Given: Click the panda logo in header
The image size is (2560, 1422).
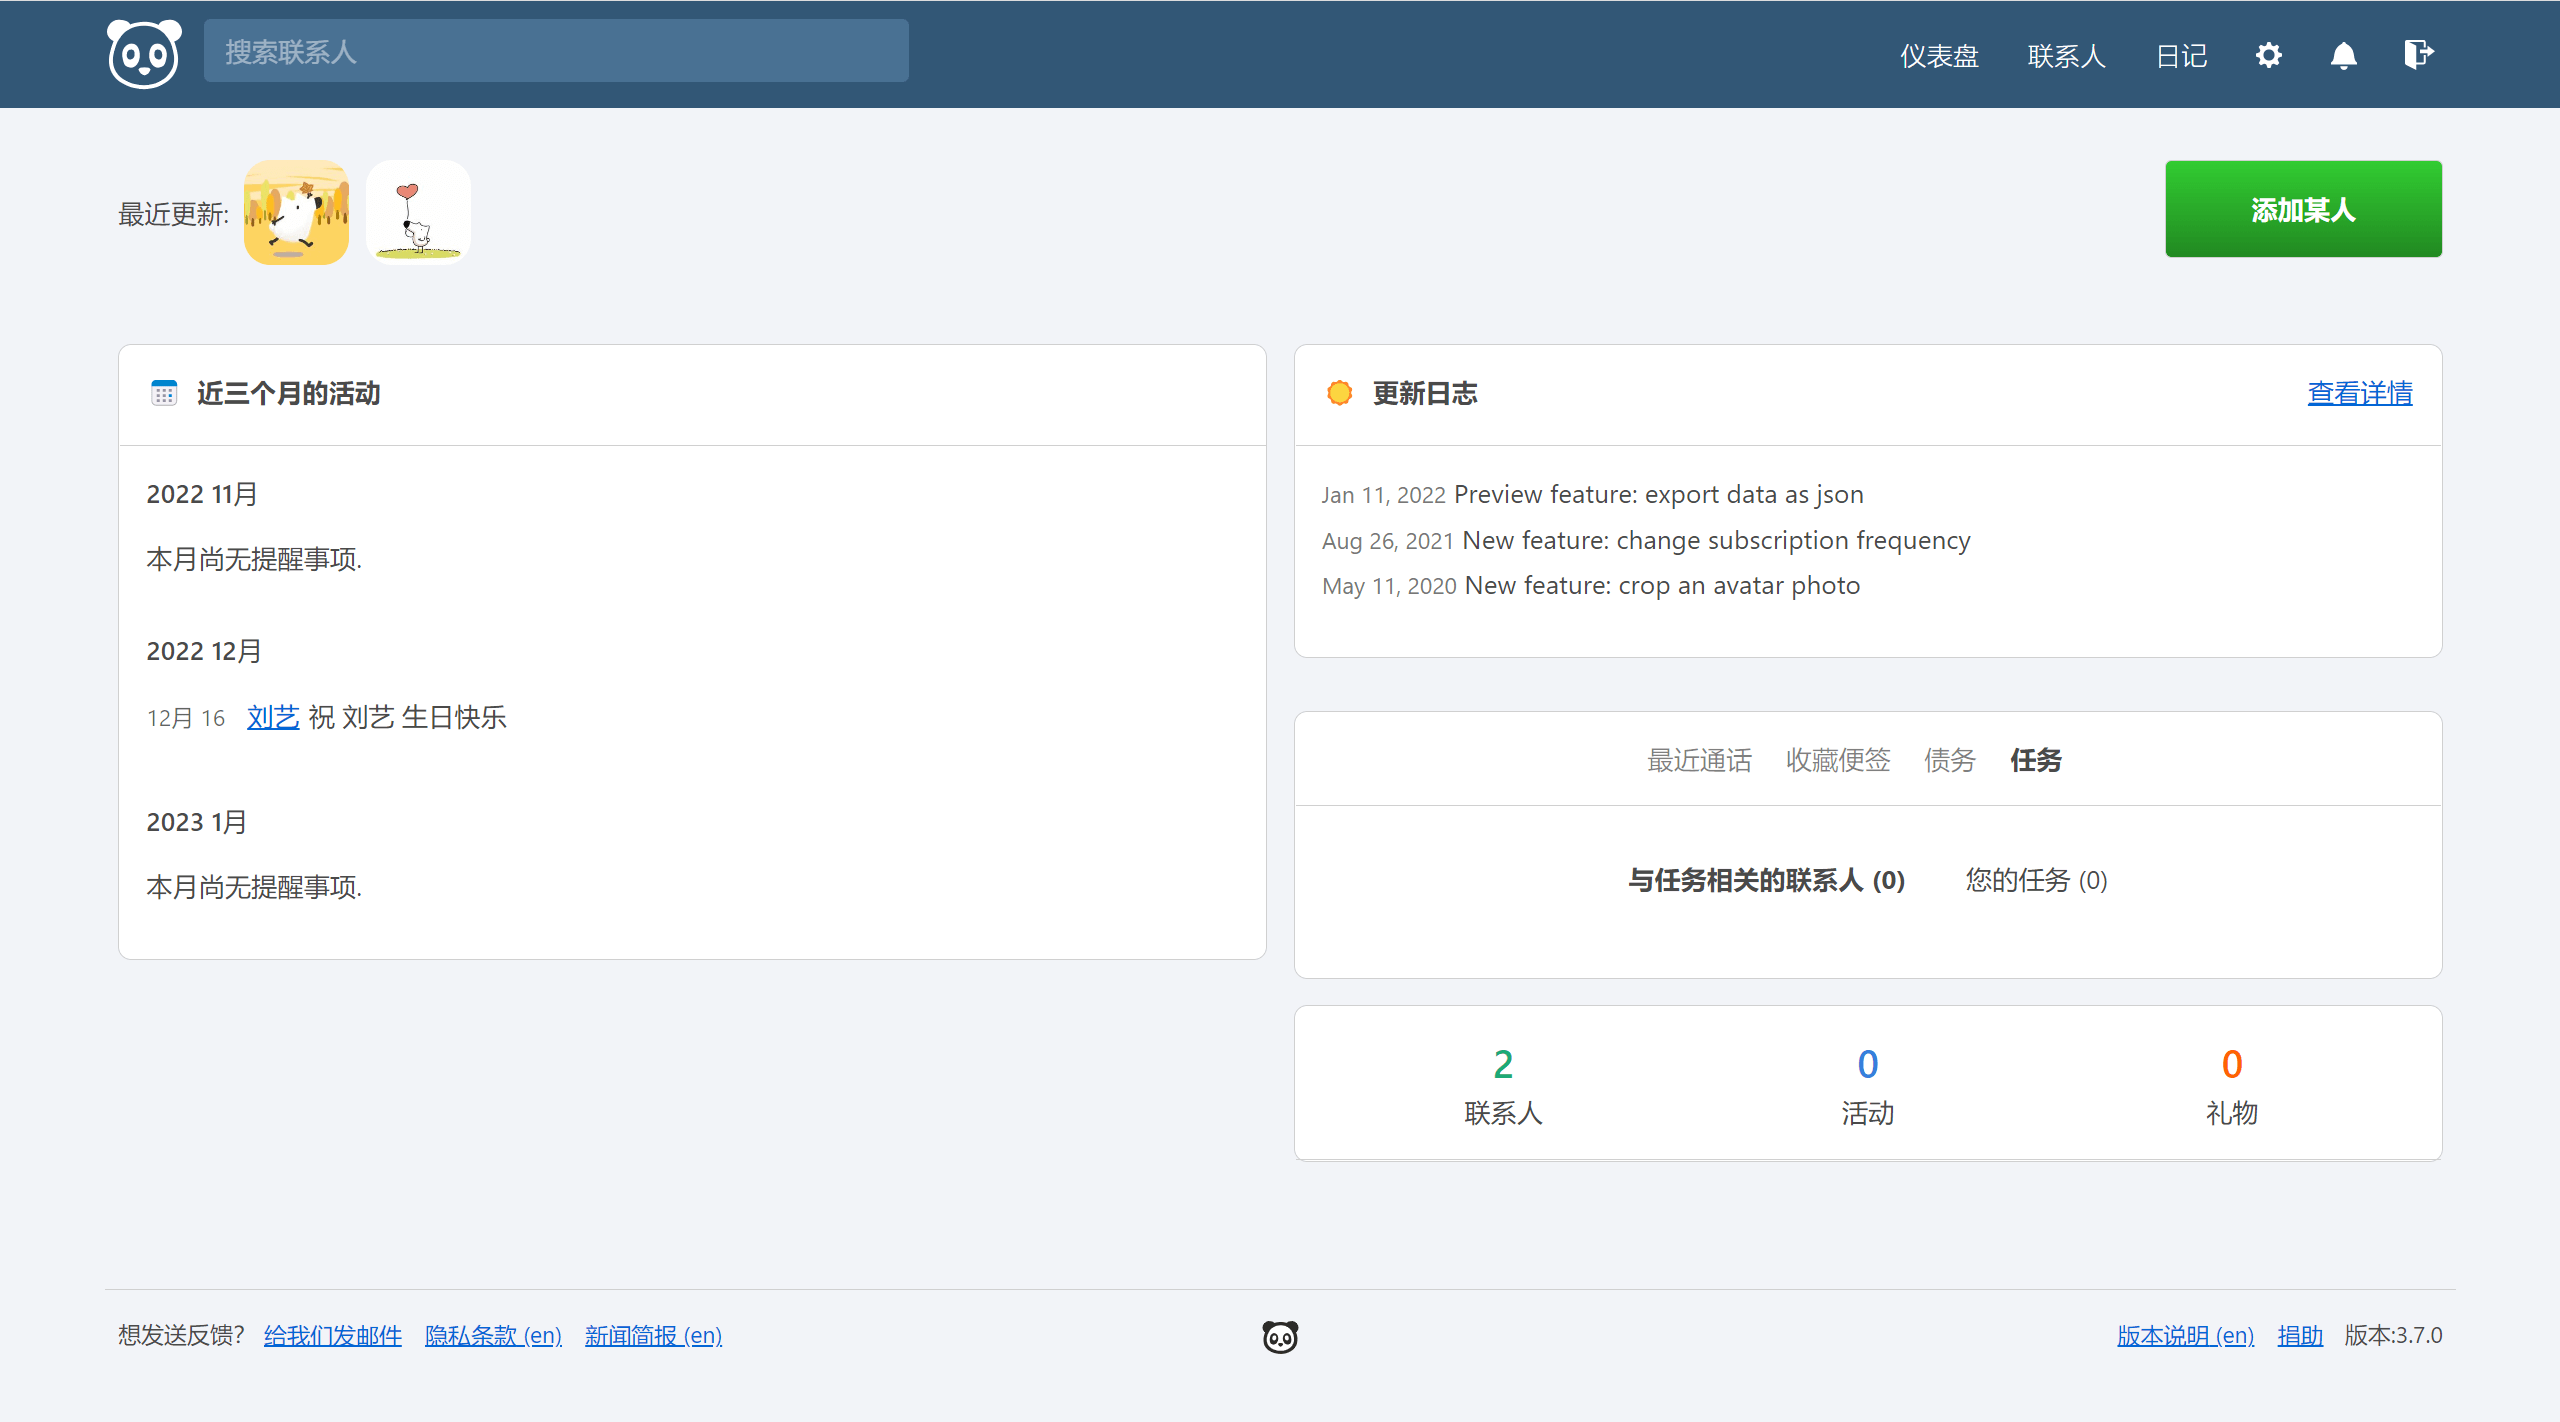Looking at the screenshot, I should [144, 54].
